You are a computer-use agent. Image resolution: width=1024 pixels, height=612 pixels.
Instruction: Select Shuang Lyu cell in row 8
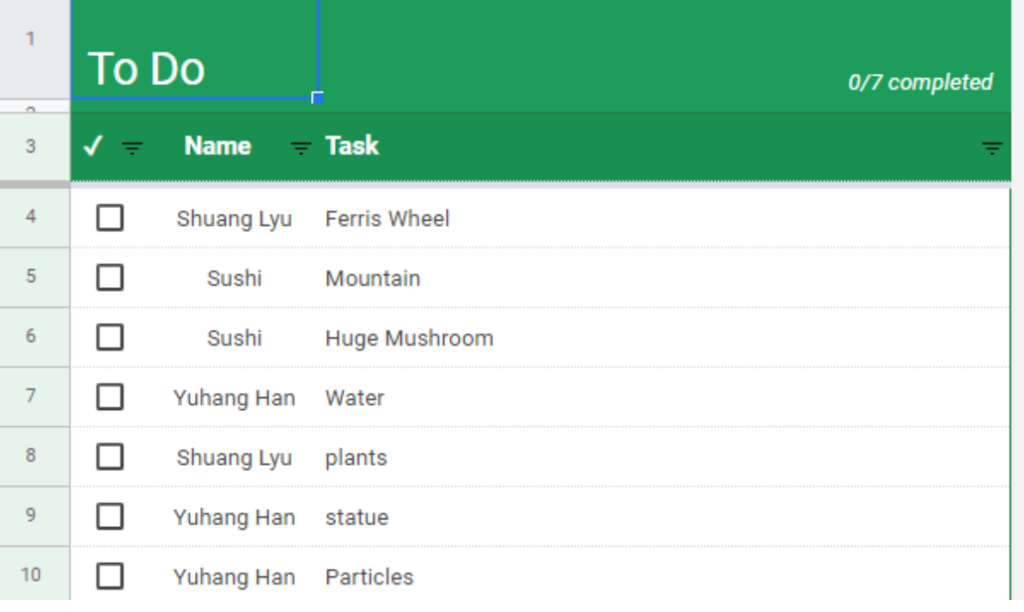point(234,457)
